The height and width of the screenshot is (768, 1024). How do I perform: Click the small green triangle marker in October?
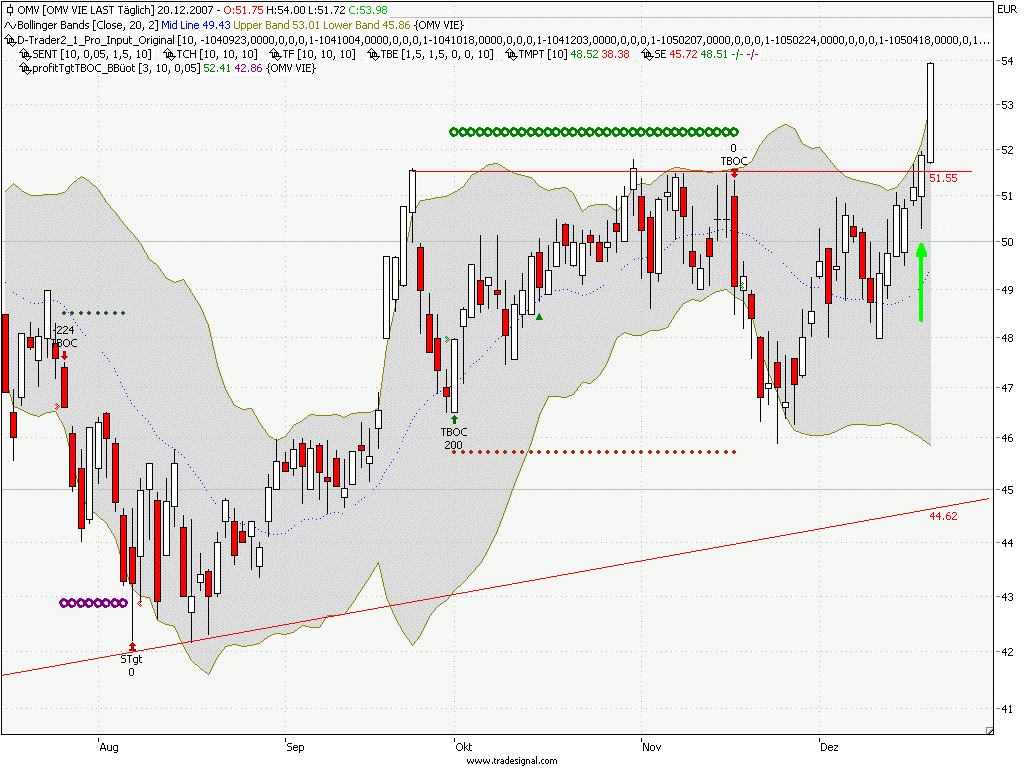pos(539,317)
